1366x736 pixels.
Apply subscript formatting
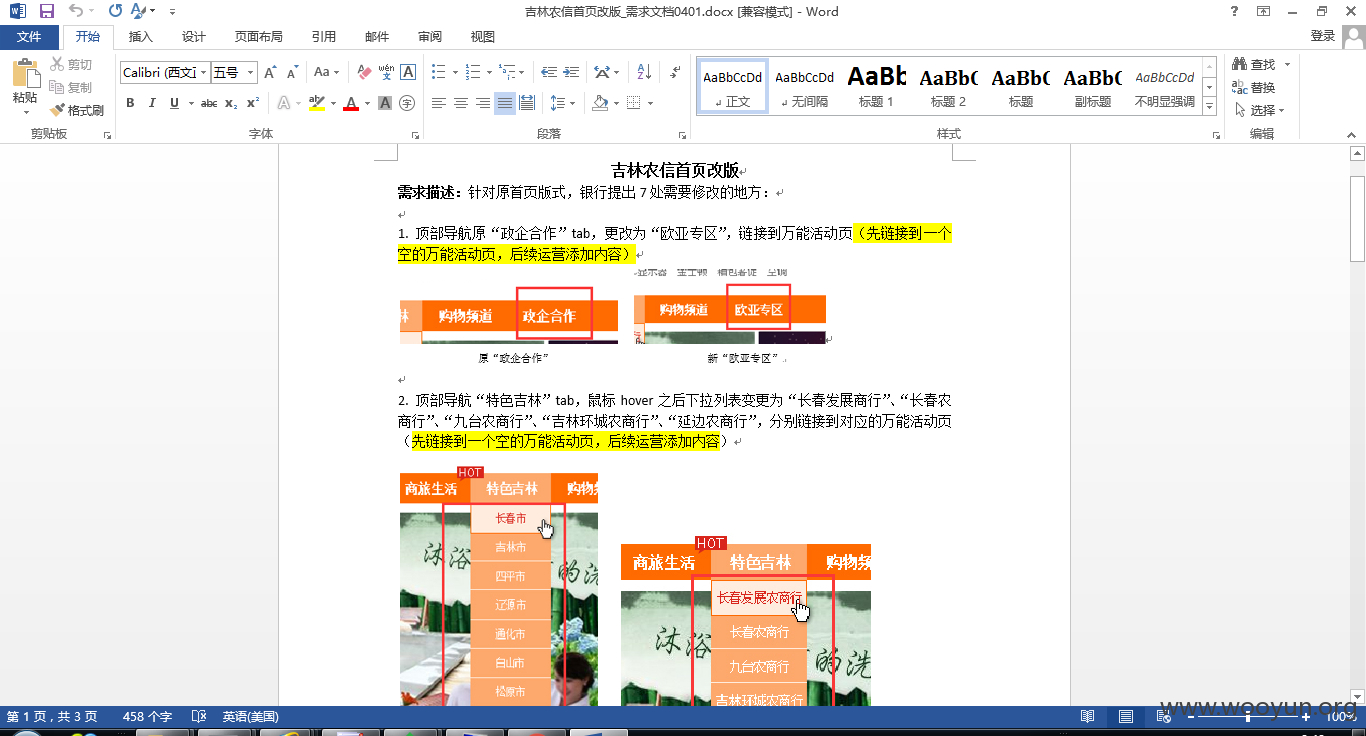[x=231, y=103]
